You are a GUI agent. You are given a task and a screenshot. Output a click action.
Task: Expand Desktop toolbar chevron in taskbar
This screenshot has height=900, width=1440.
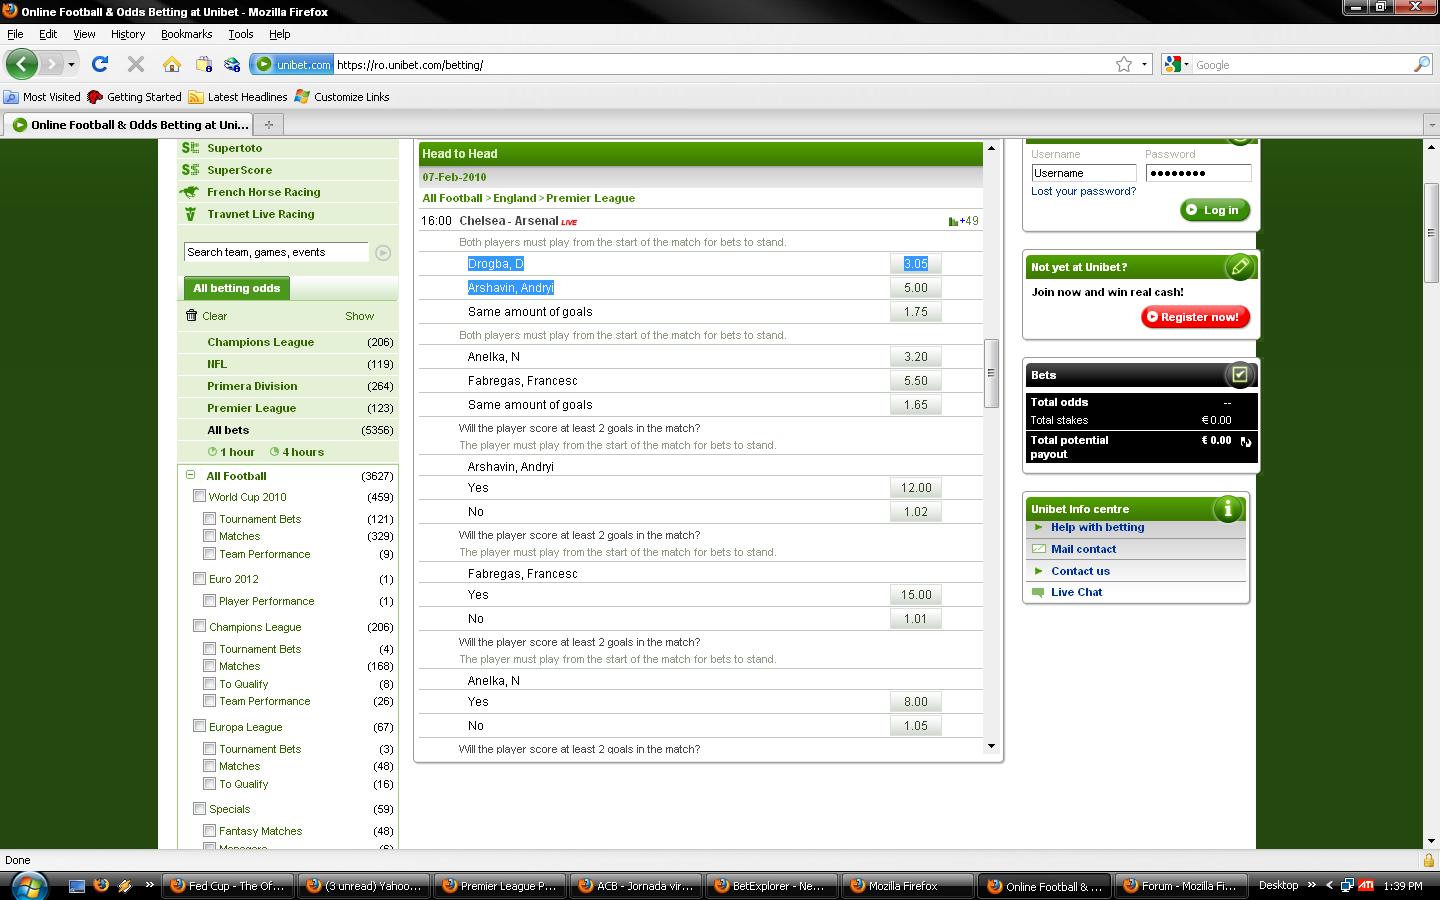1311,884
